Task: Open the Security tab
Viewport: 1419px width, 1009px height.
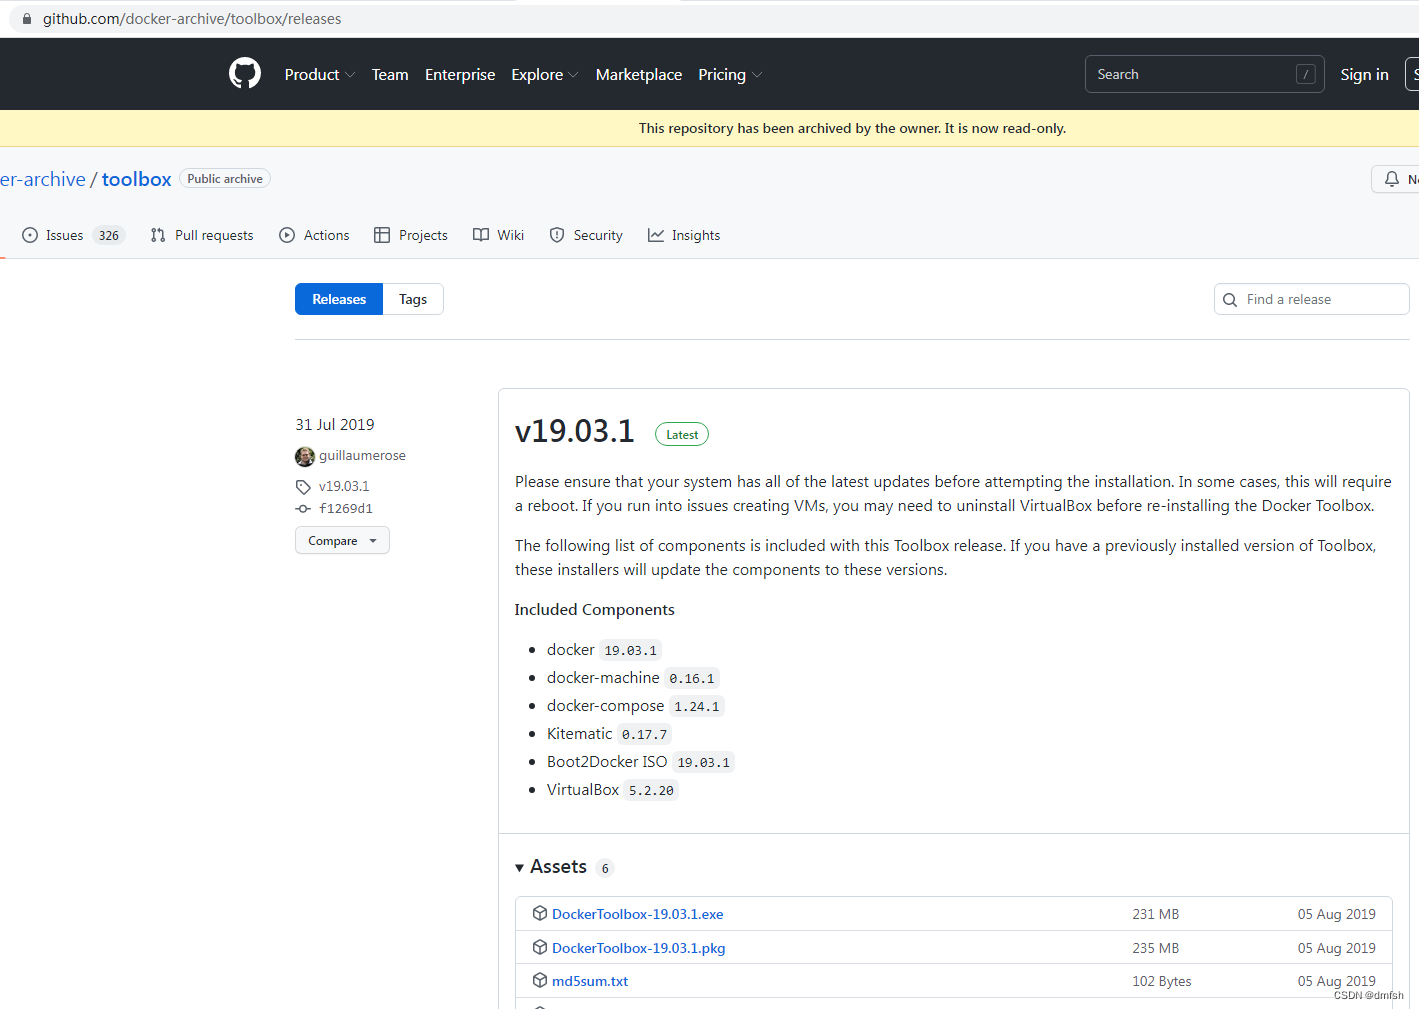Action: (586, 235)
